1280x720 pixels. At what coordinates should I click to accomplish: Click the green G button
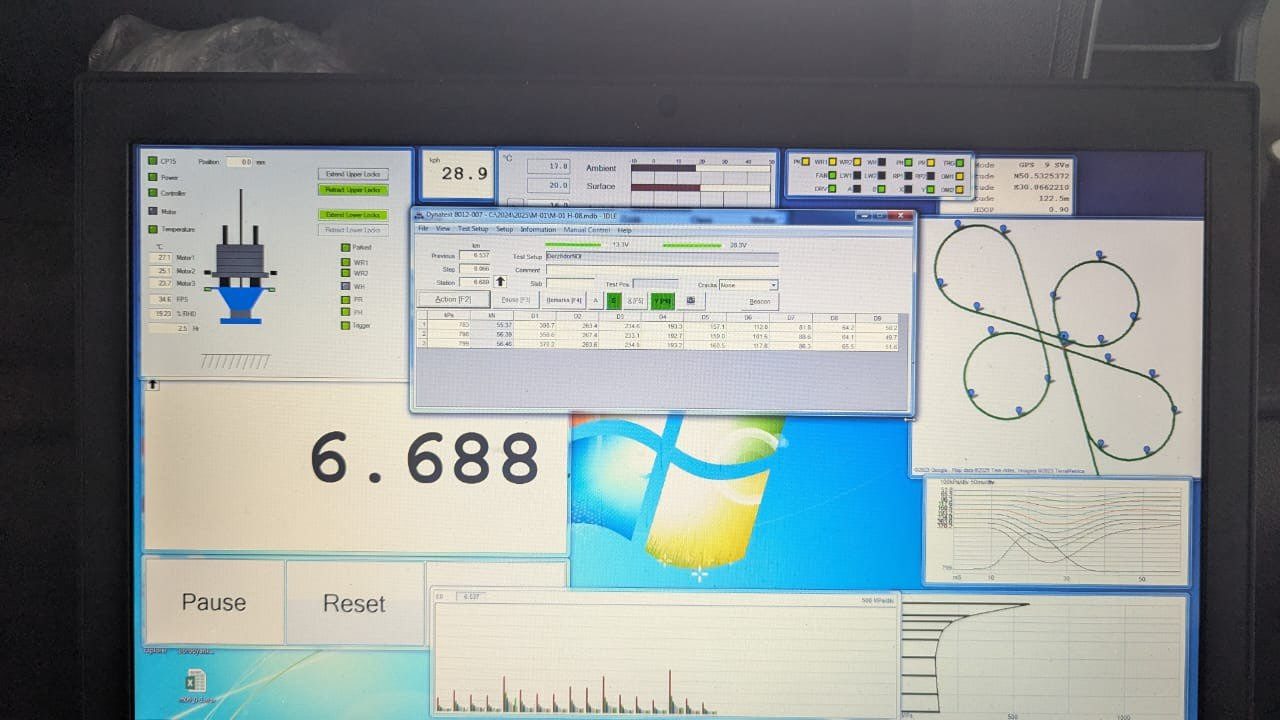click(615, 300)
